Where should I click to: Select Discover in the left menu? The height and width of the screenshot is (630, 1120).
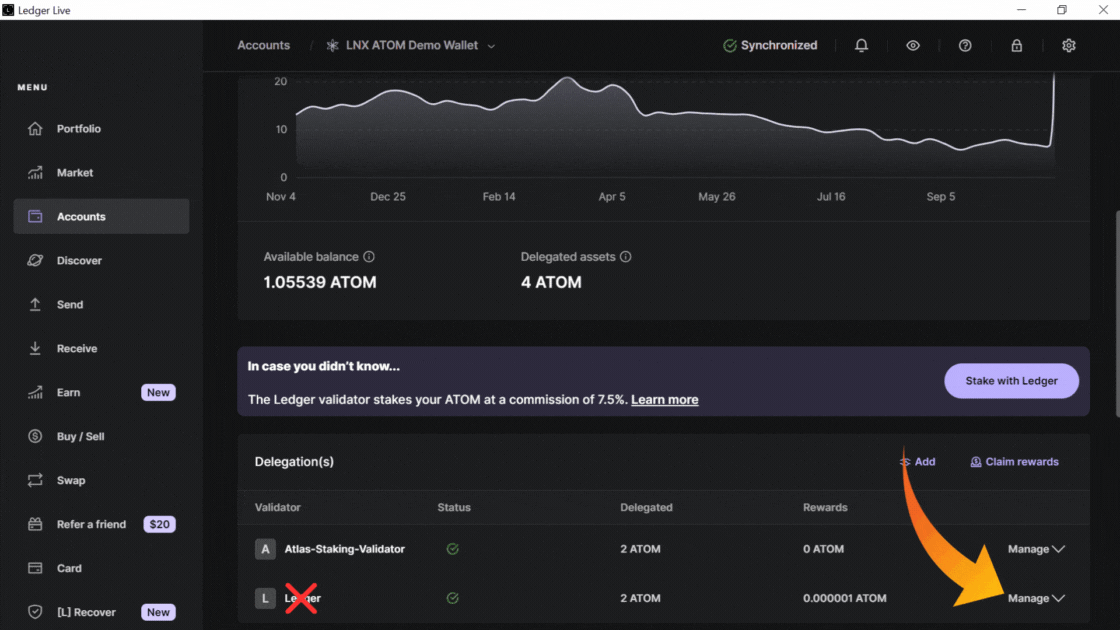(79, 261)
